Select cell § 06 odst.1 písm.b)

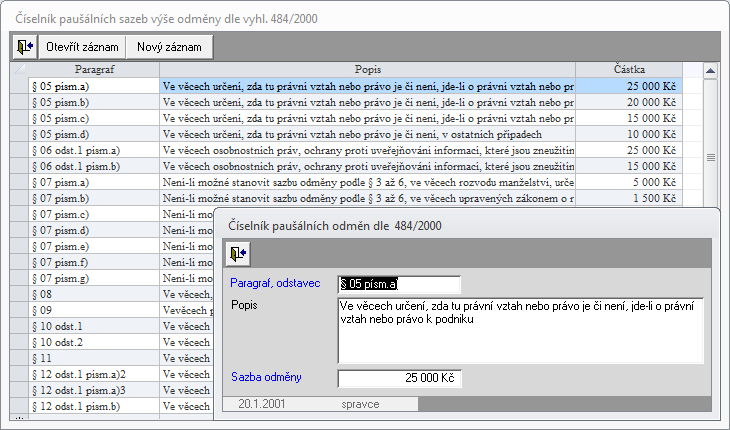[94, 166]
